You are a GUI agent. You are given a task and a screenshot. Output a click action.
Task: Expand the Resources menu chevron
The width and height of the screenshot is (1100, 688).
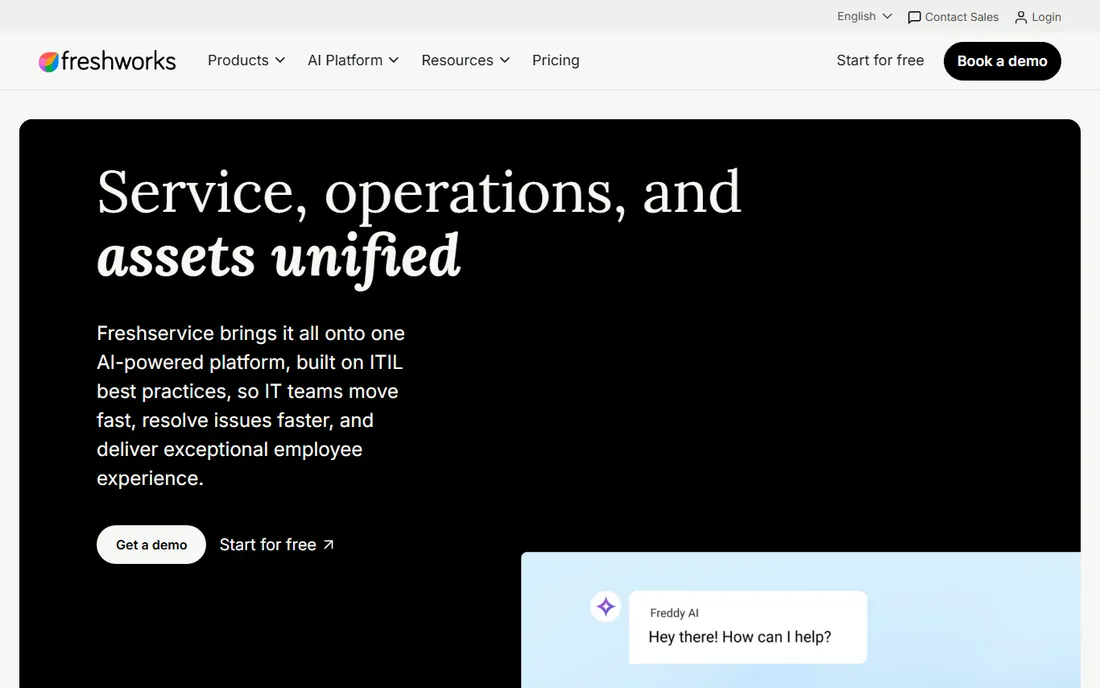pos(504,60)
